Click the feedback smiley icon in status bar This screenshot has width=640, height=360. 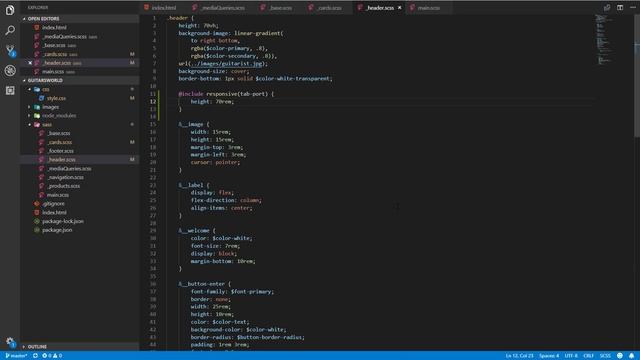coord(620,356)
